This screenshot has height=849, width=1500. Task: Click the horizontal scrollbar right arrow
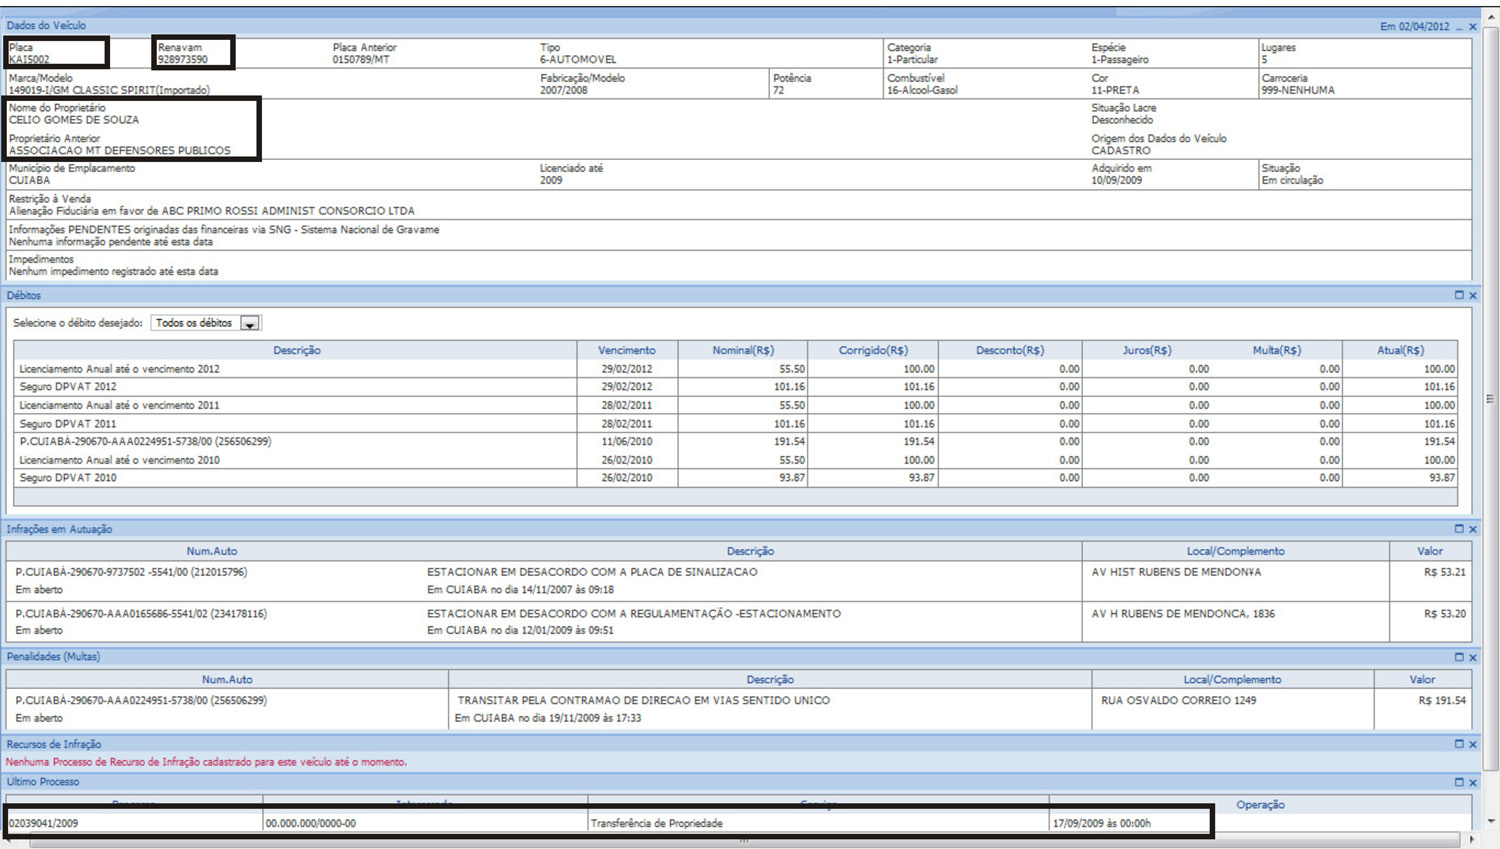pos(1472,840)
